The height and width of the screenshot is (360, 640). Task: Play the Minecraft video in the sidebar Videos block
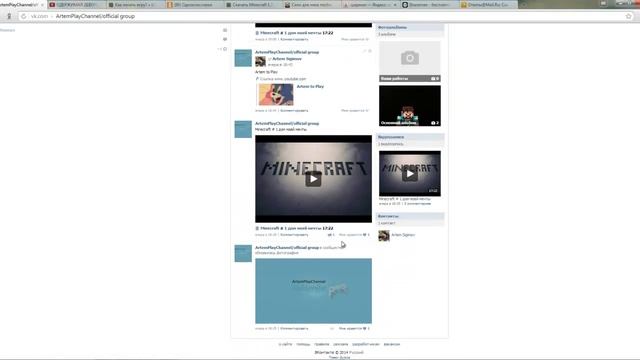tap(409, 173)
